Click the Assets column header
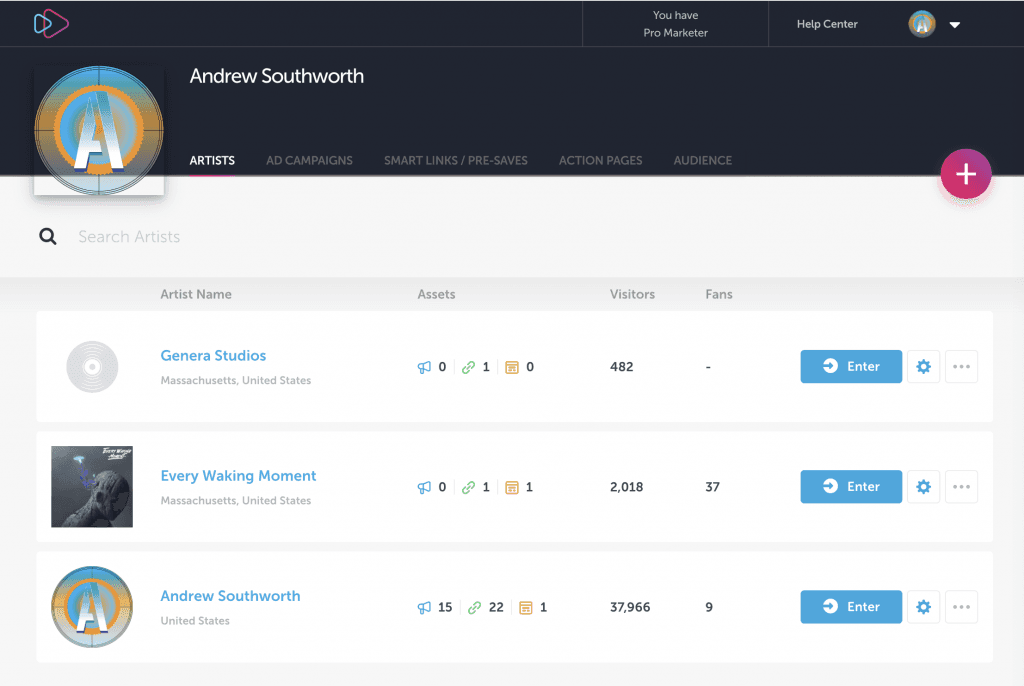 [x=436, y=294]
